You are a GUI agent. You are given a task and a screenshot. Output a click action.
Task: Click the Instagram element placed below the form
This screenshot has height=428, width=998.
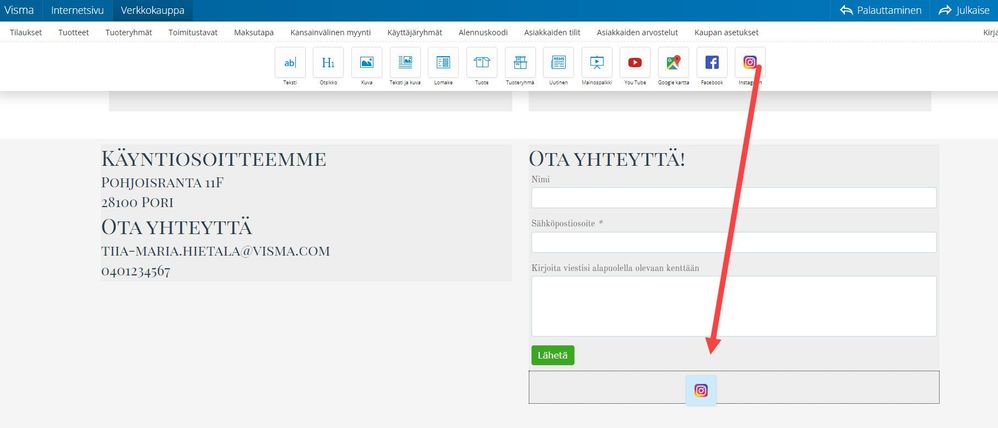point(701,390)
